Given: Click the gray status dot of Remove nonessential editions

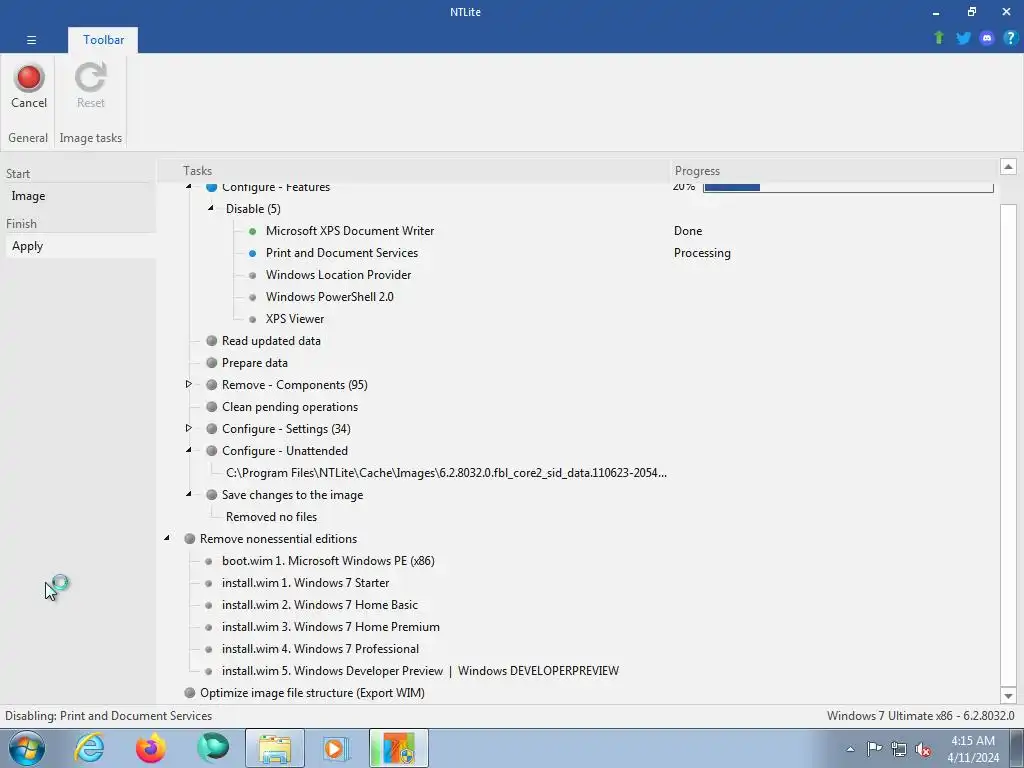Looking at the screenshot, I should [189, 539].
